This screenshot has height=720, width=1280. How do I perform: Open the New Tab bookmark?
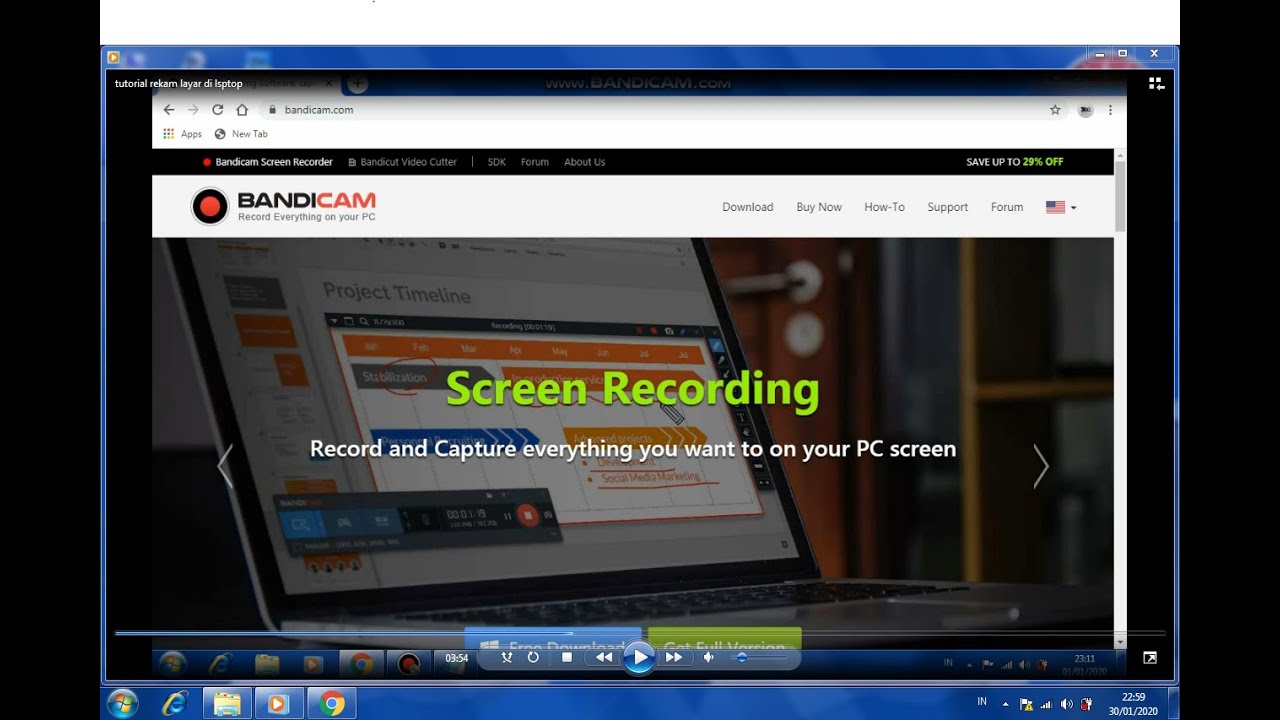(x=241, y=134)
